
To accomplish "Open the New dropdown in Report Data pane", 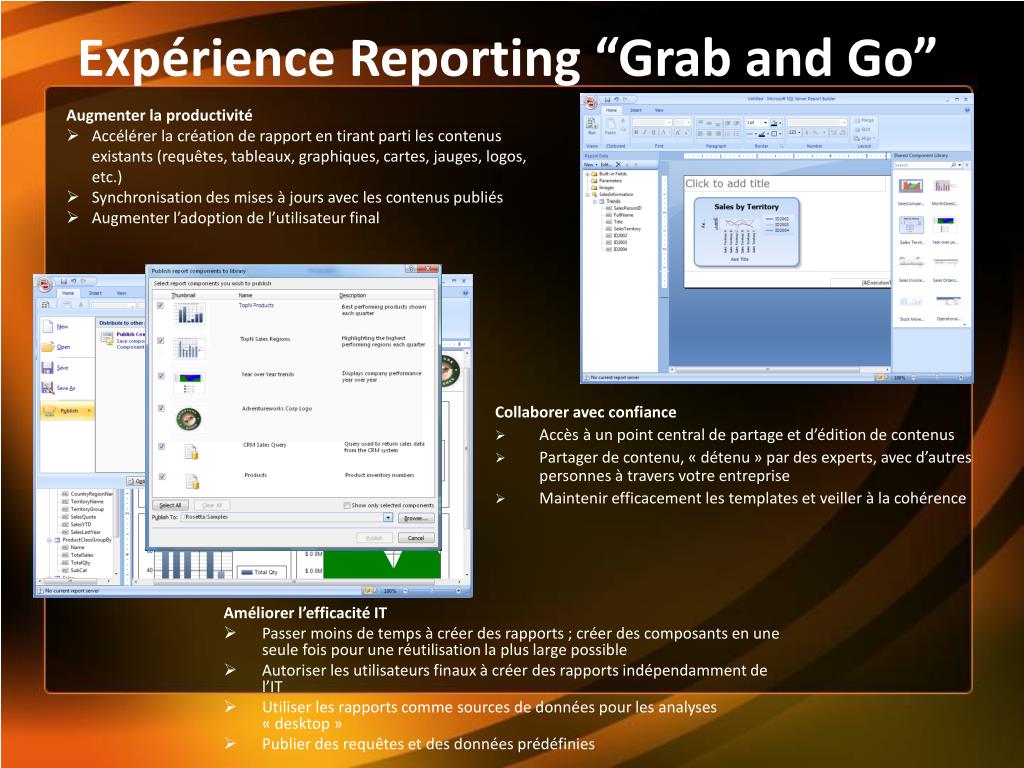I will 590,165.
